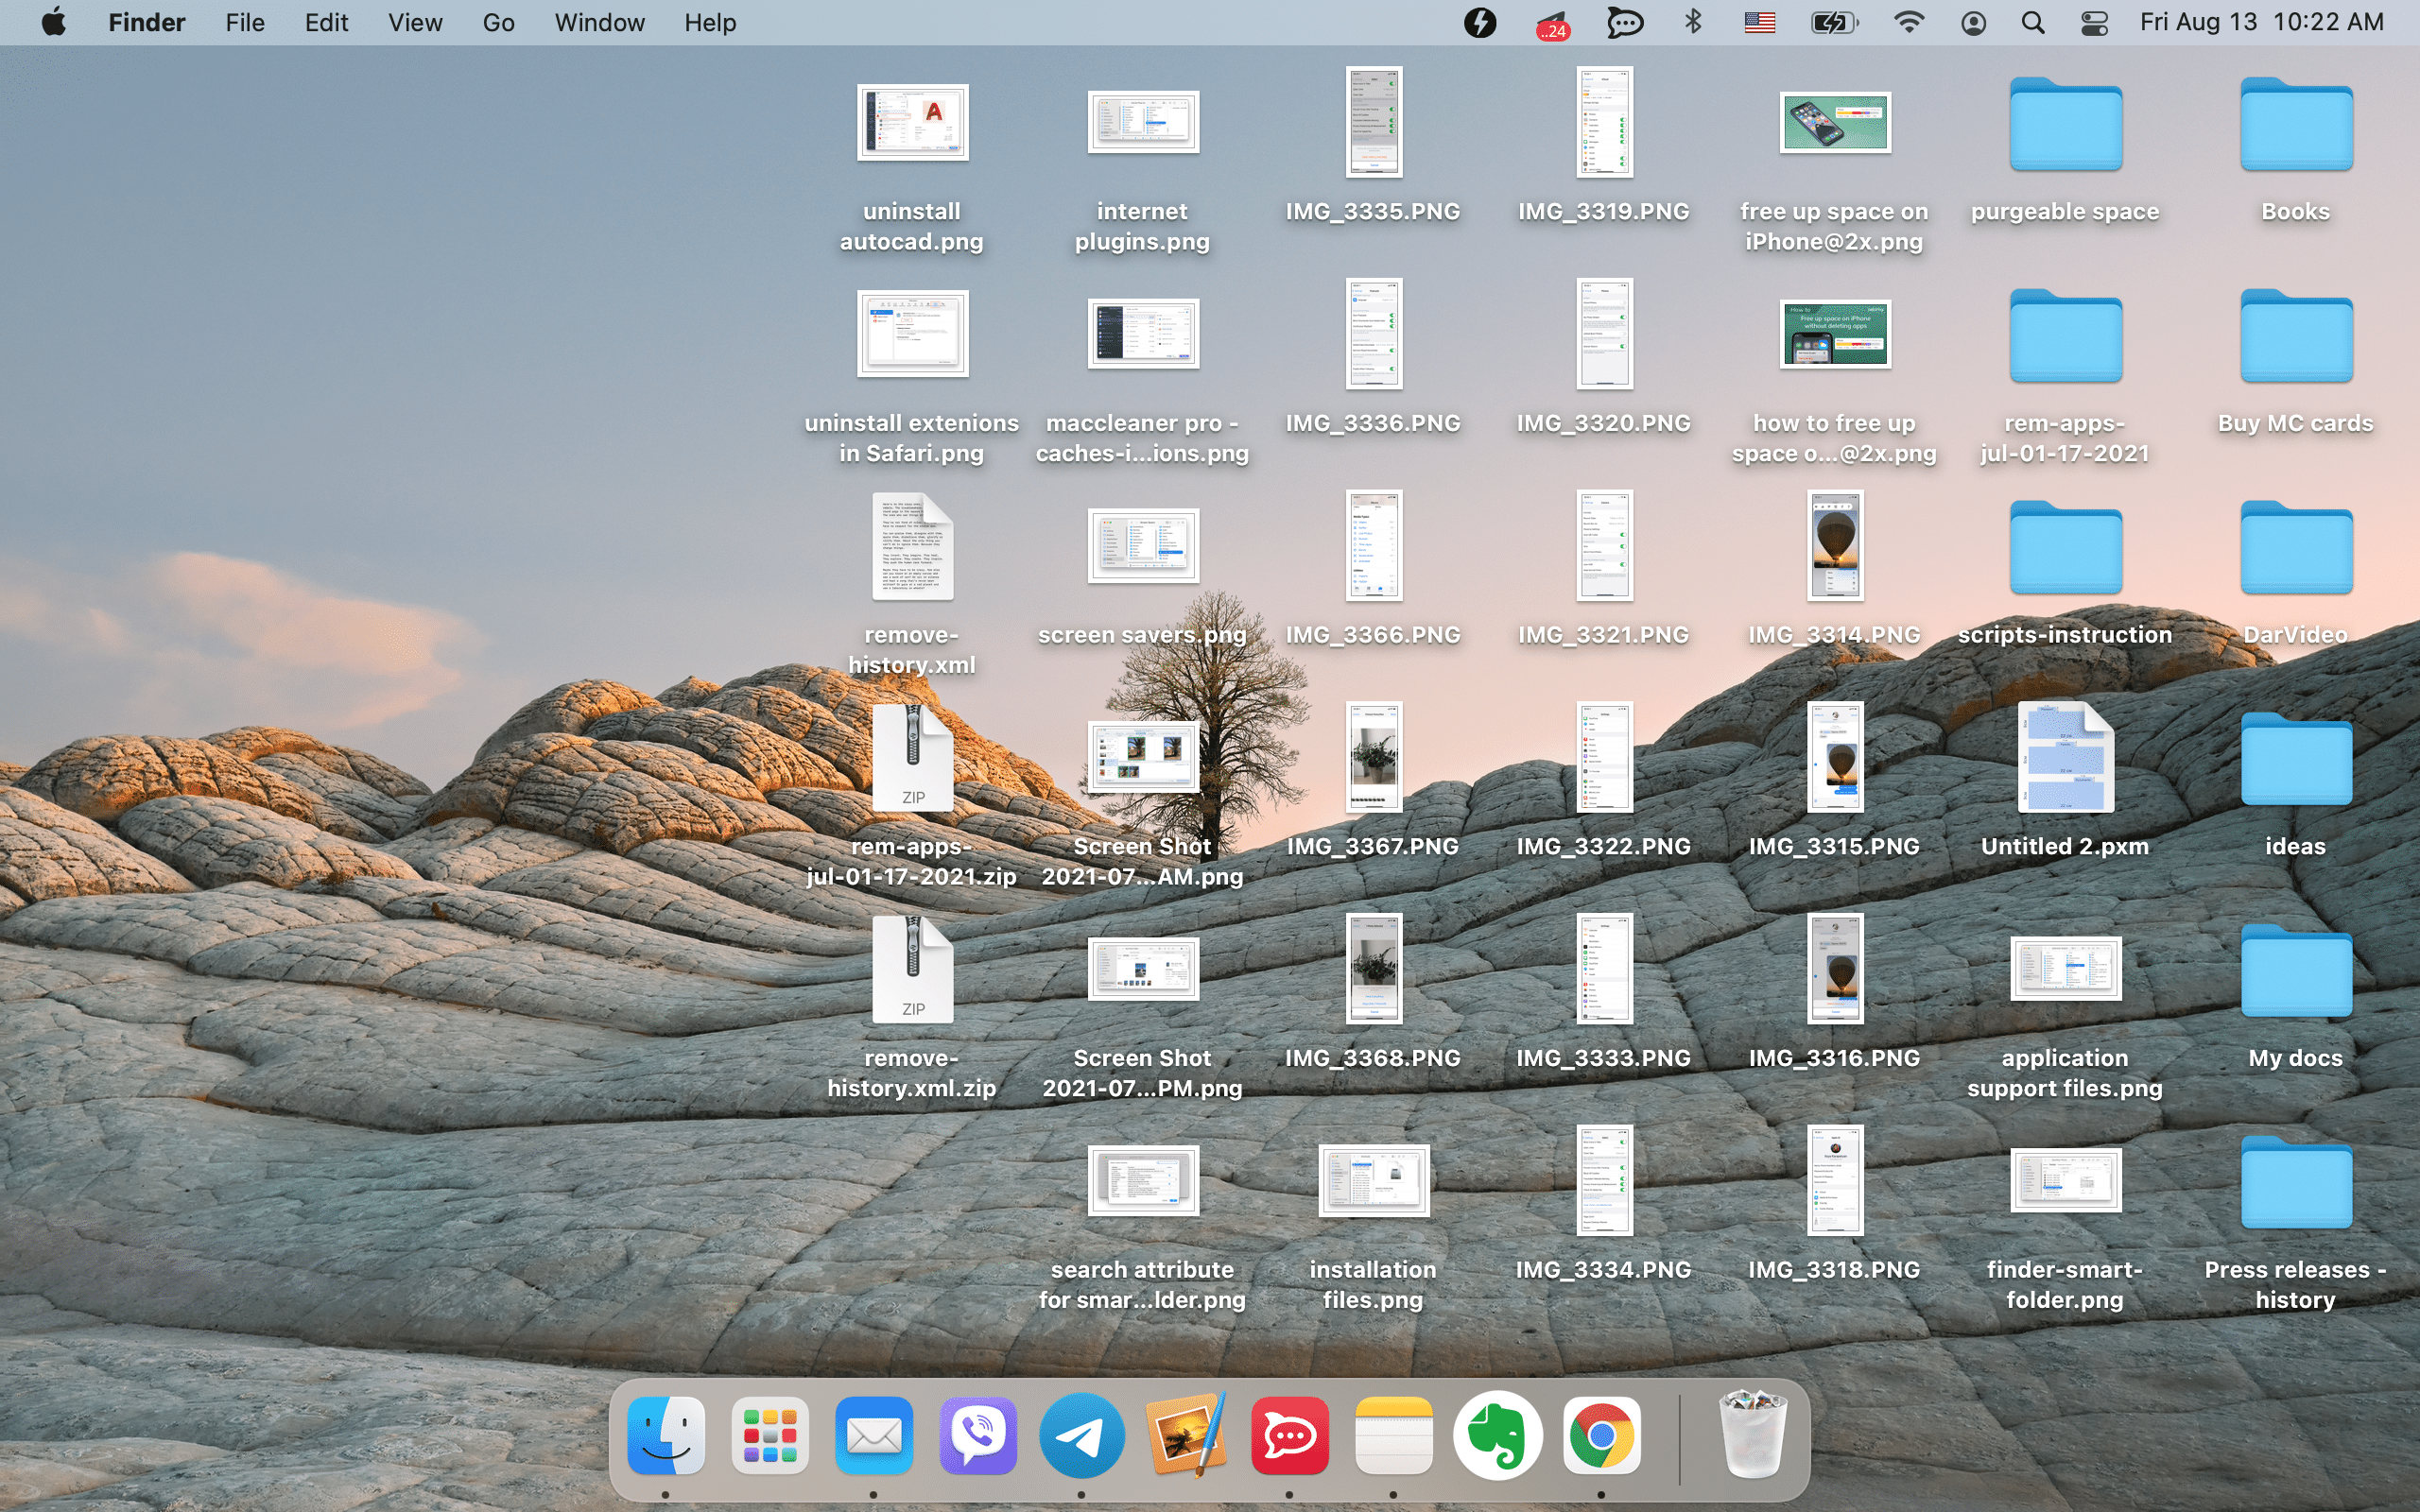Click the View menu in Finder
2420x1512 pixels.
[413, 21]
